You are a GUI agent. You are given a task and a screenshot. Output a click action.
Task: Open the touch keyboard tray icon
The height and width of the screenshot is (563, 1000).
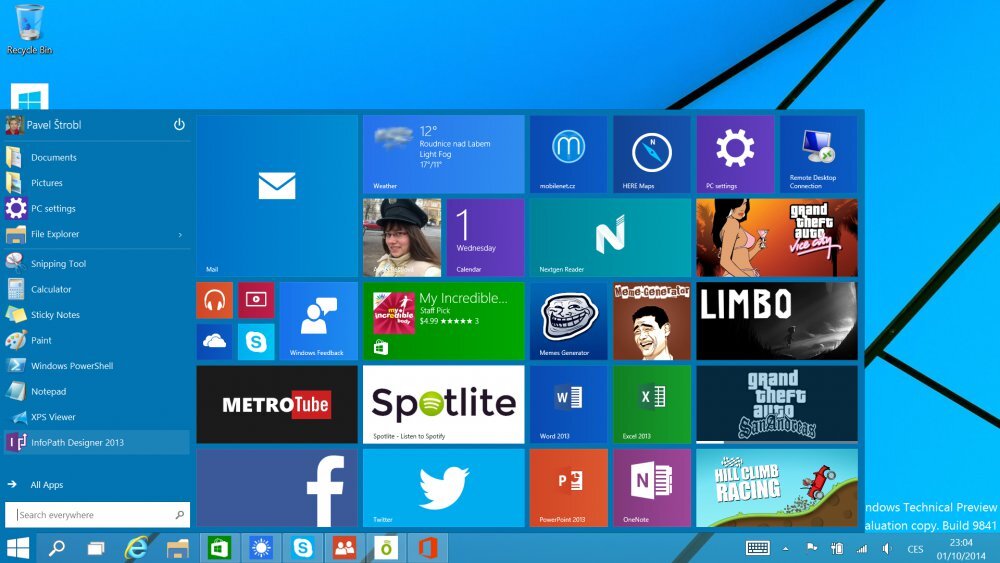pyautogui.click(x=758, y=548)
